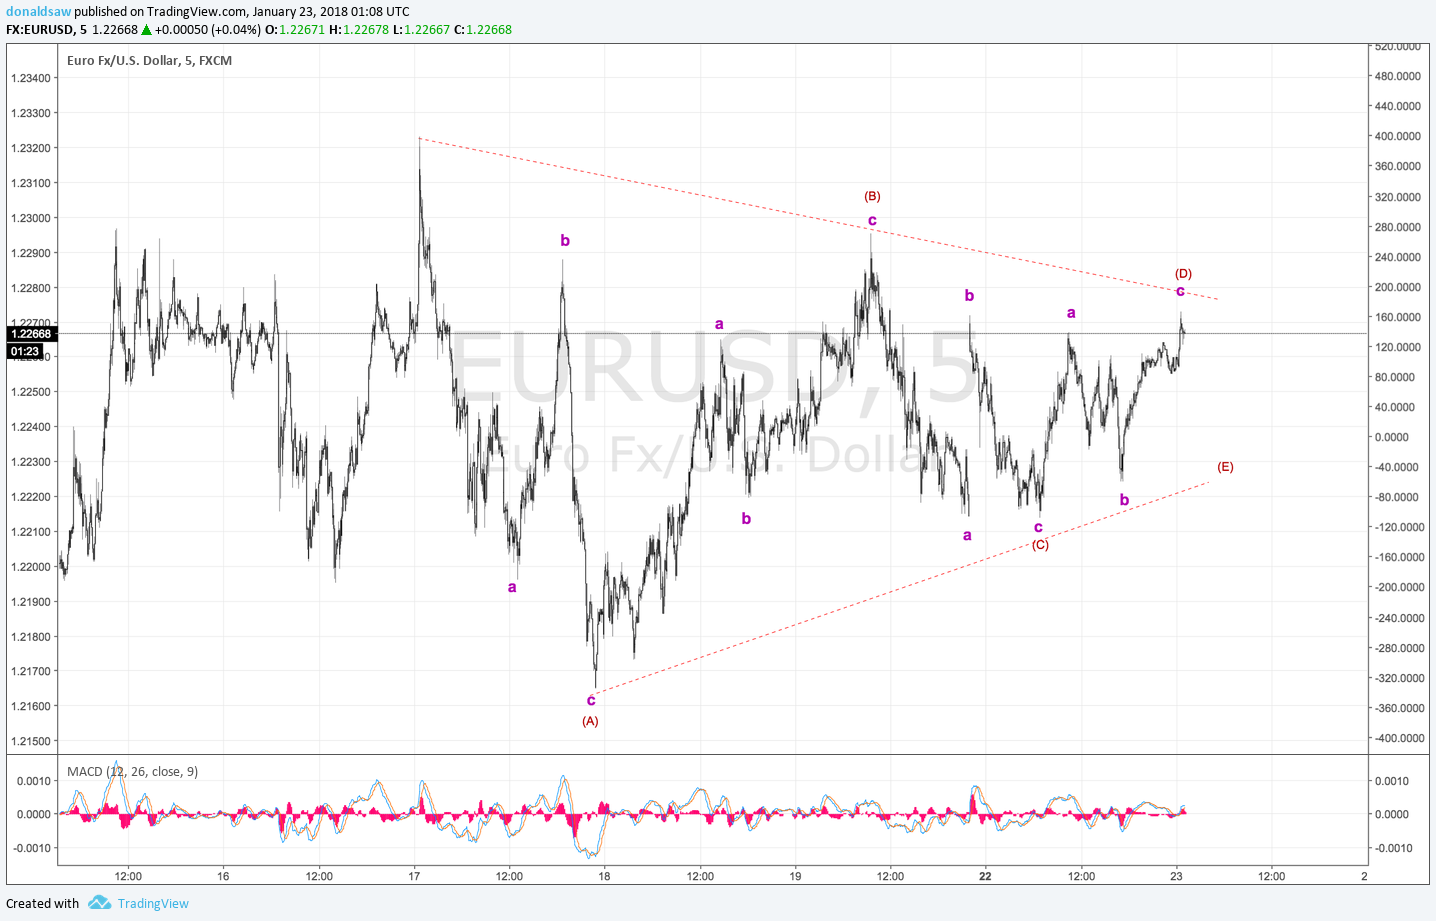Click the bold 22 date on time axis
This screenshot has height=921, width=1436.
[x=985, y=876]
